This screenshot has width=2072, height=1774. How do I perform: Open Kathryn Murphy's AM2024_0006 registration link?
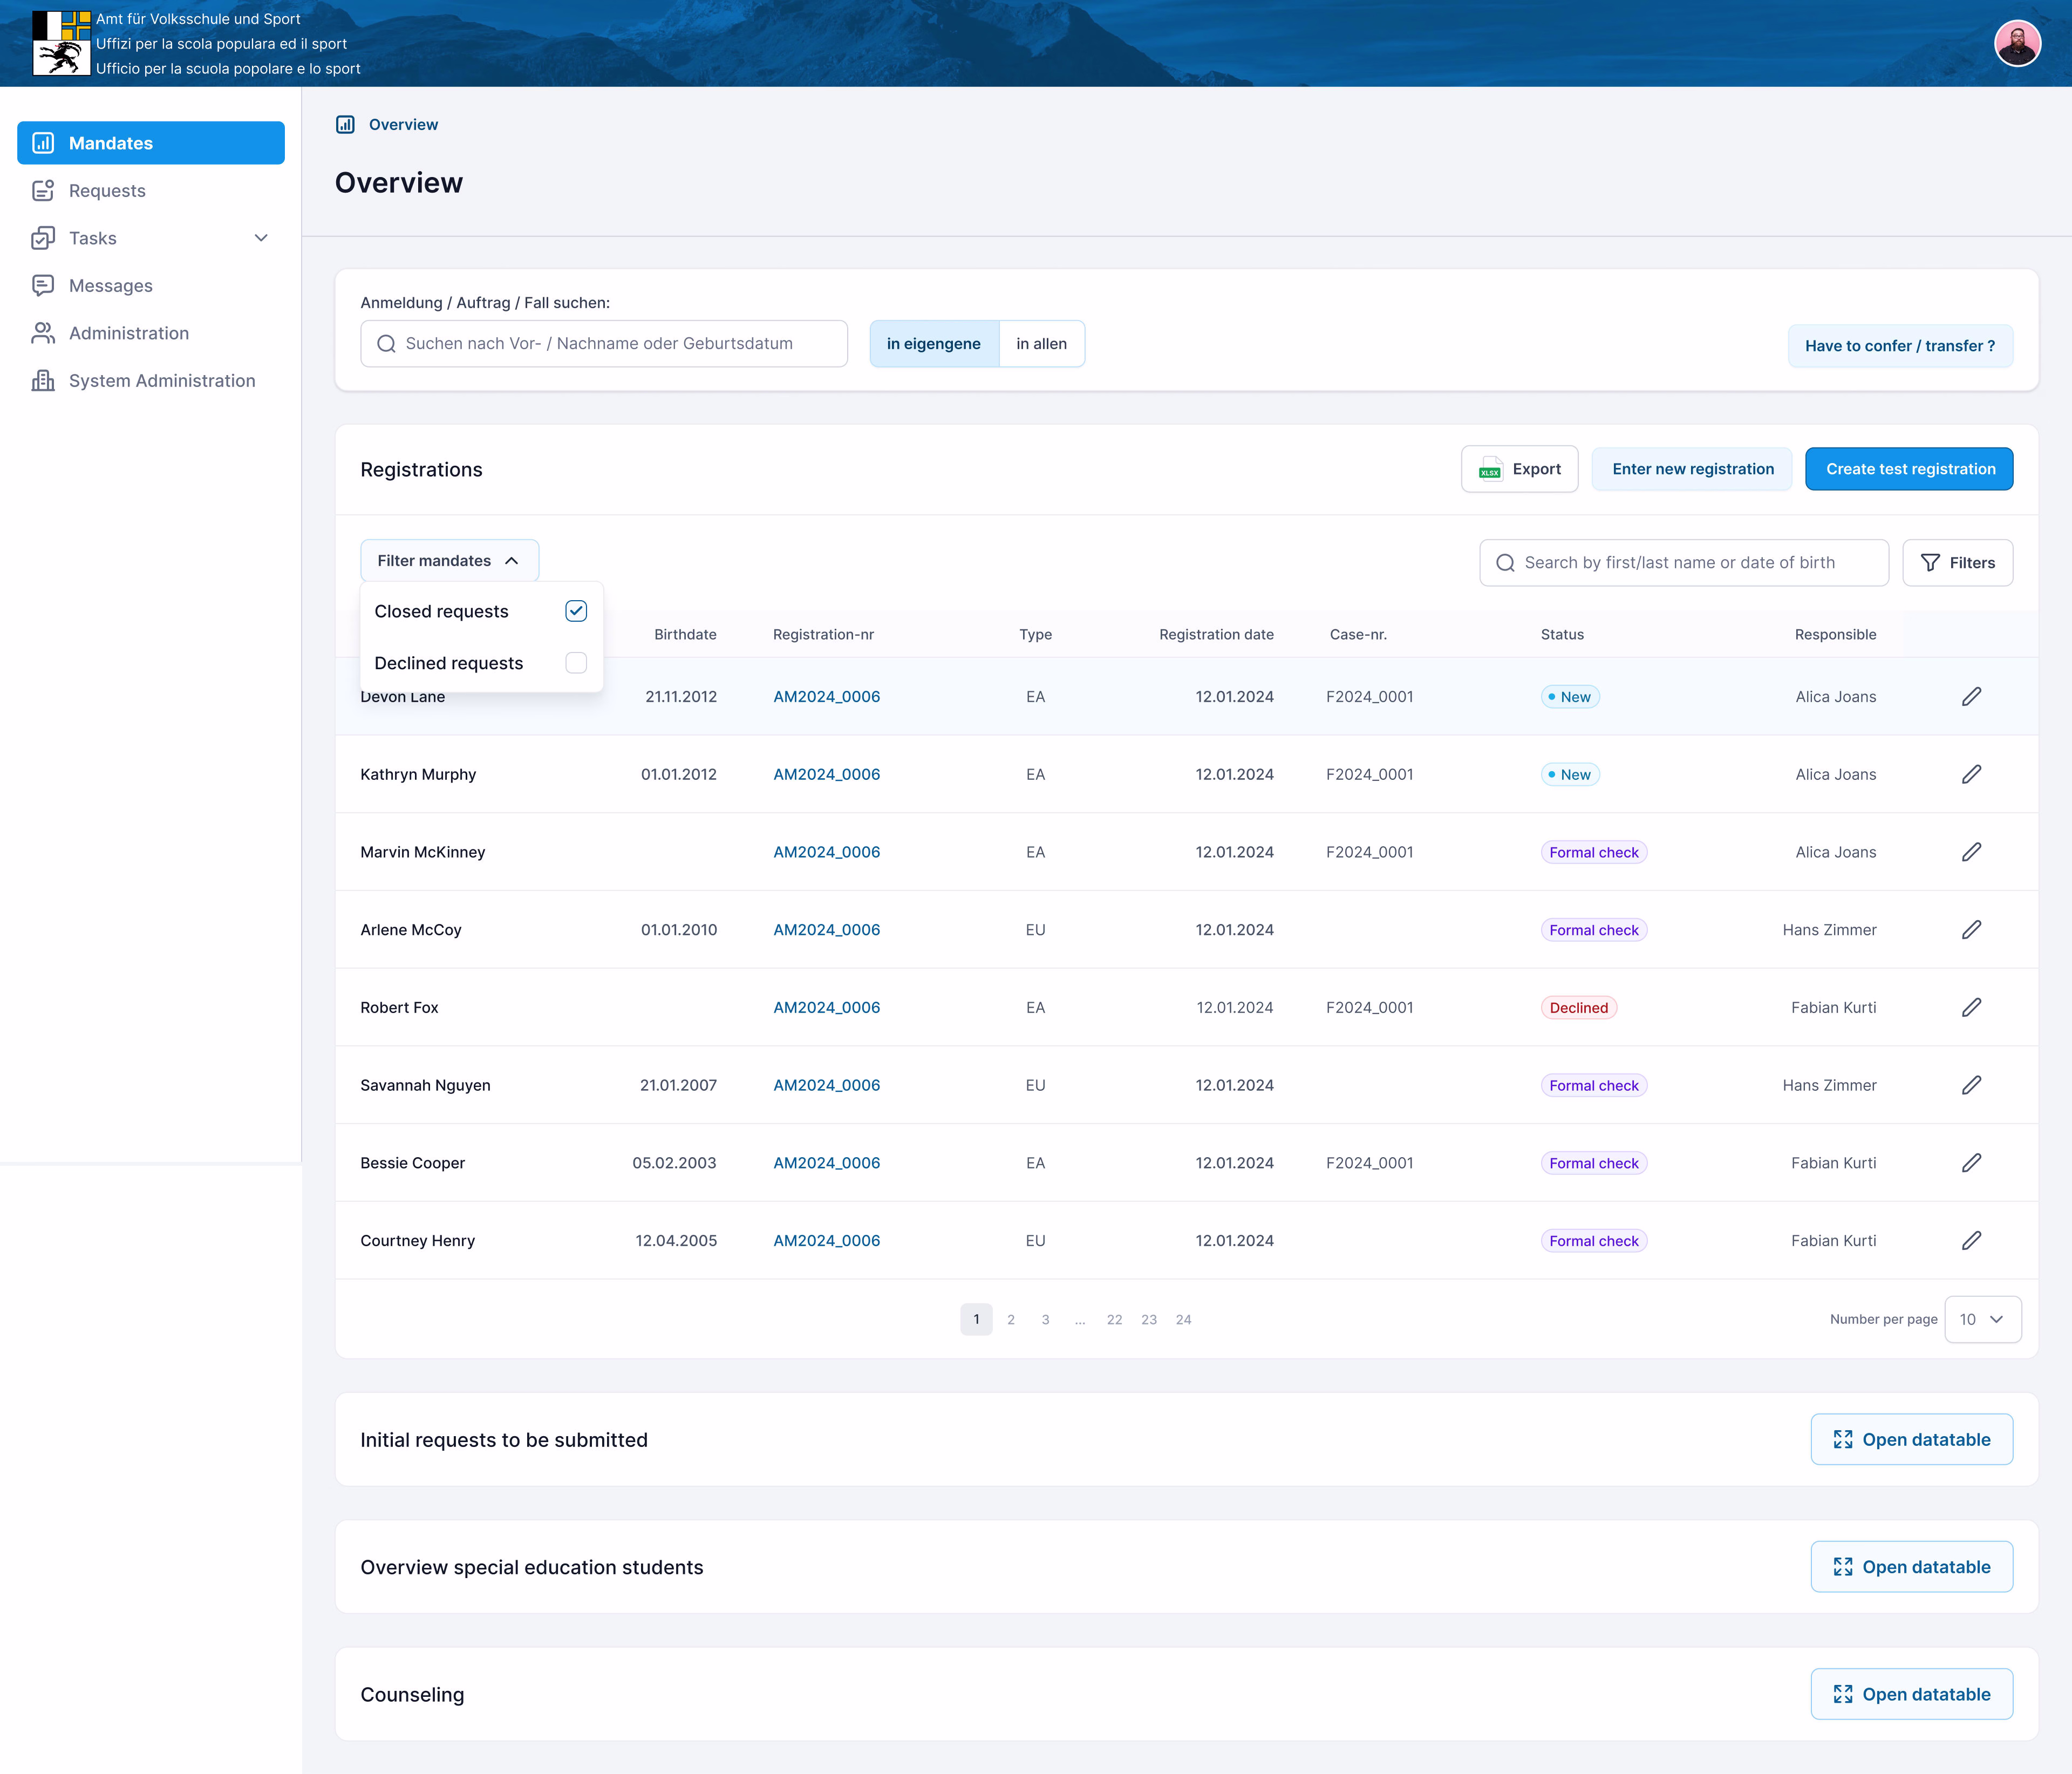(826, 775)
